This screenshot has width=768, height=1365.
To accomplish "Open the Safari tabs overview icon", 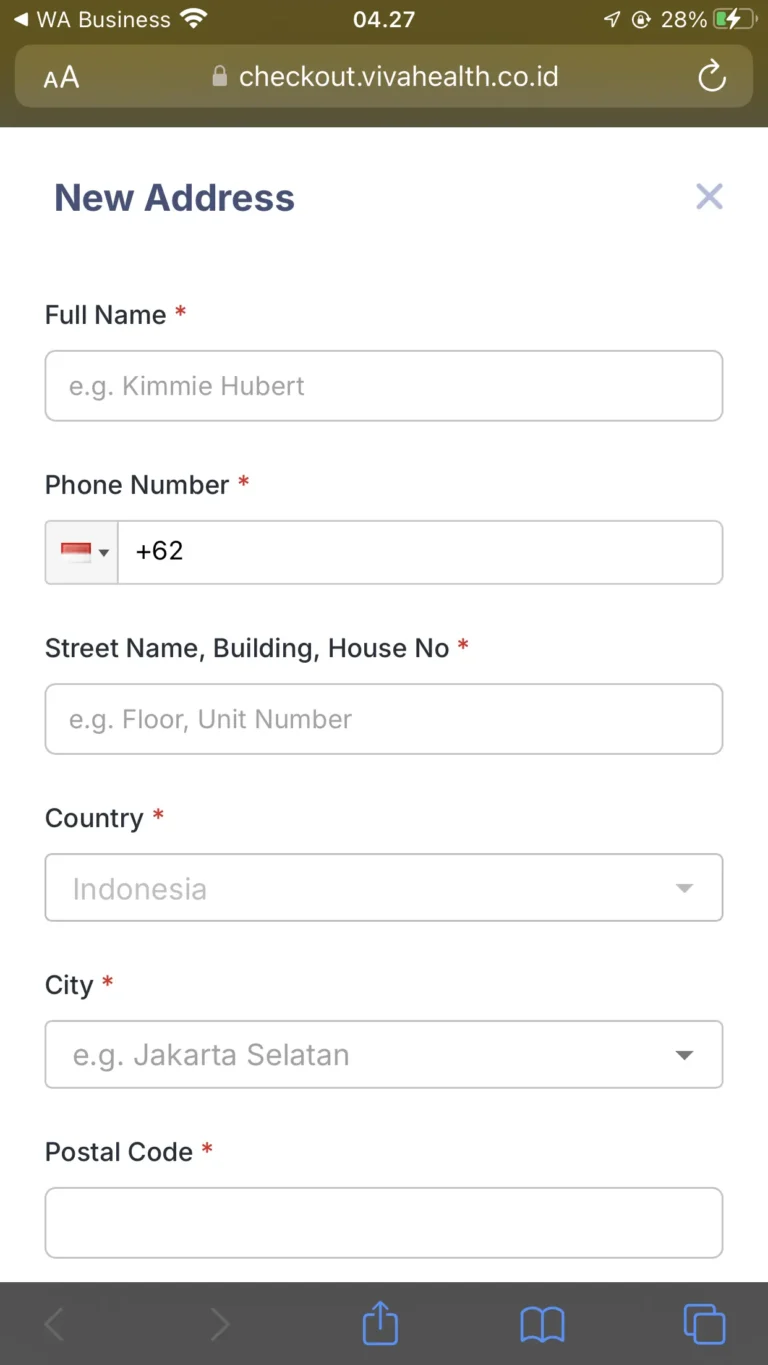I will 704,1324.
